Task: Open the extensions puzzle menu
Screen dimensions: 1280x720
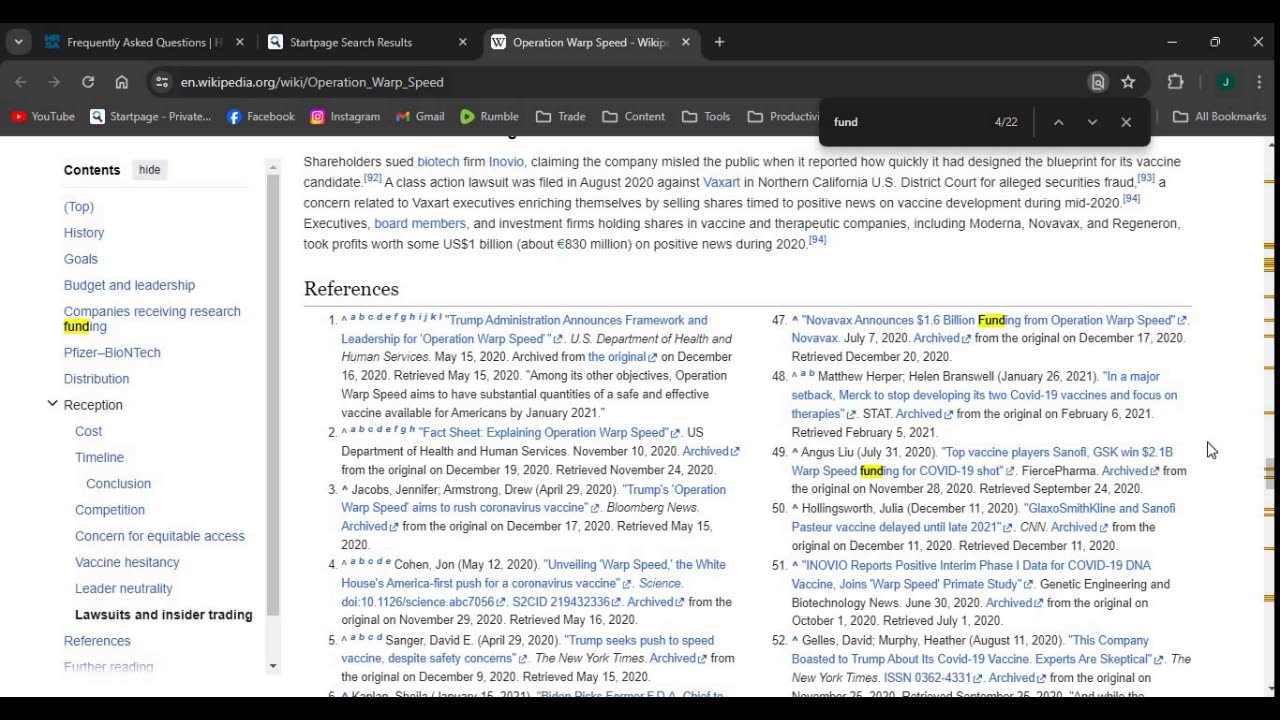Action: click(x=1175, y=82)
